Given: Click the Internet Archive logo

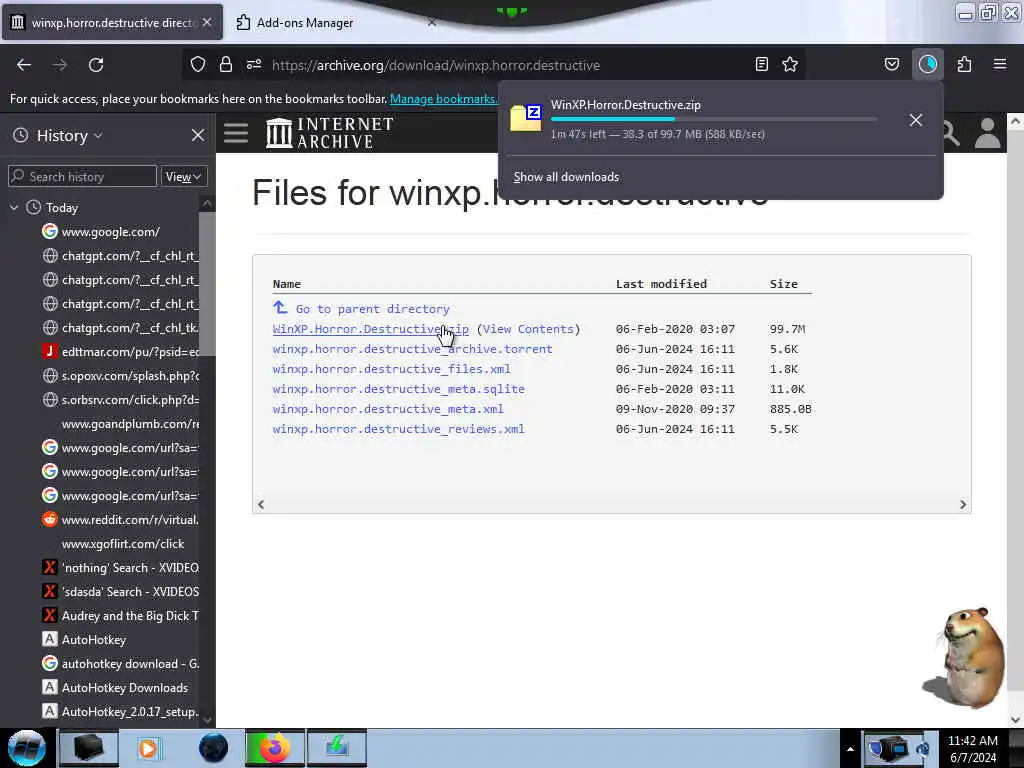Looking at the screenshot, I should click(x=330, y=133).
